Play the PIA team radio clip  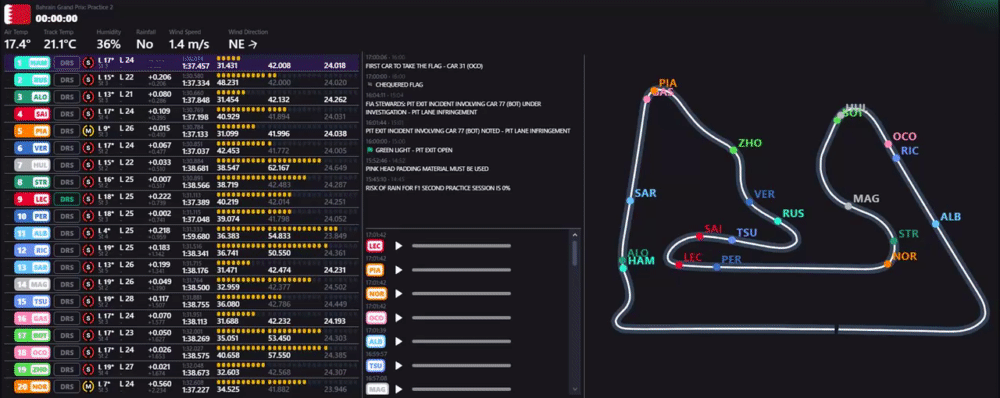point(399,270)
